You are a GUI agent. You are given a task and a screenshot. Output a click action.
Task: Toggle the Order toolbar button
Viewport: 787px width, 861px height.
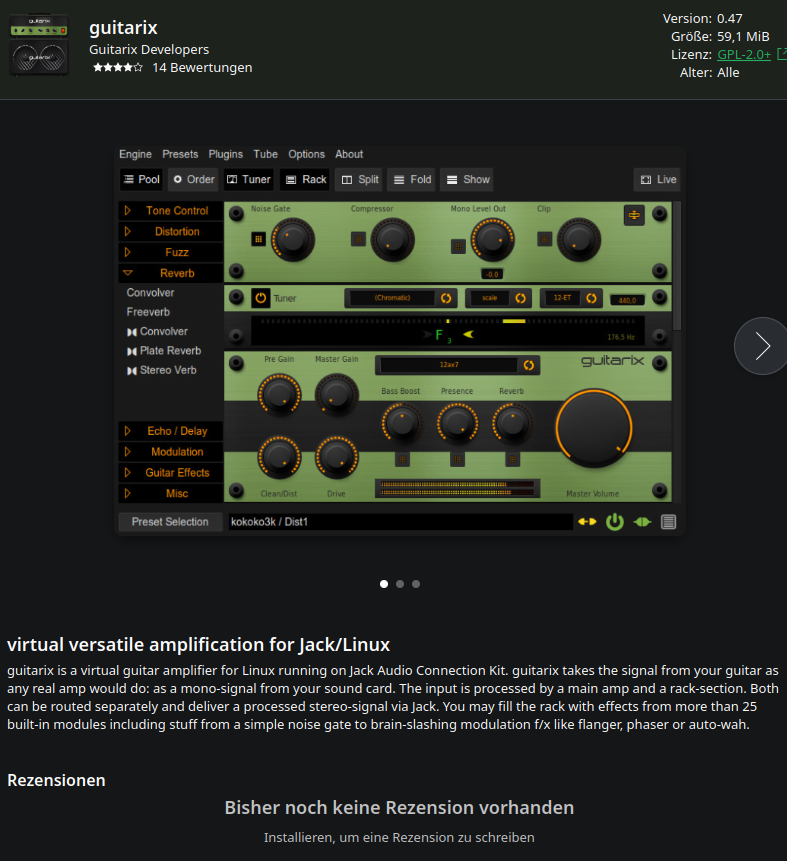193,180
